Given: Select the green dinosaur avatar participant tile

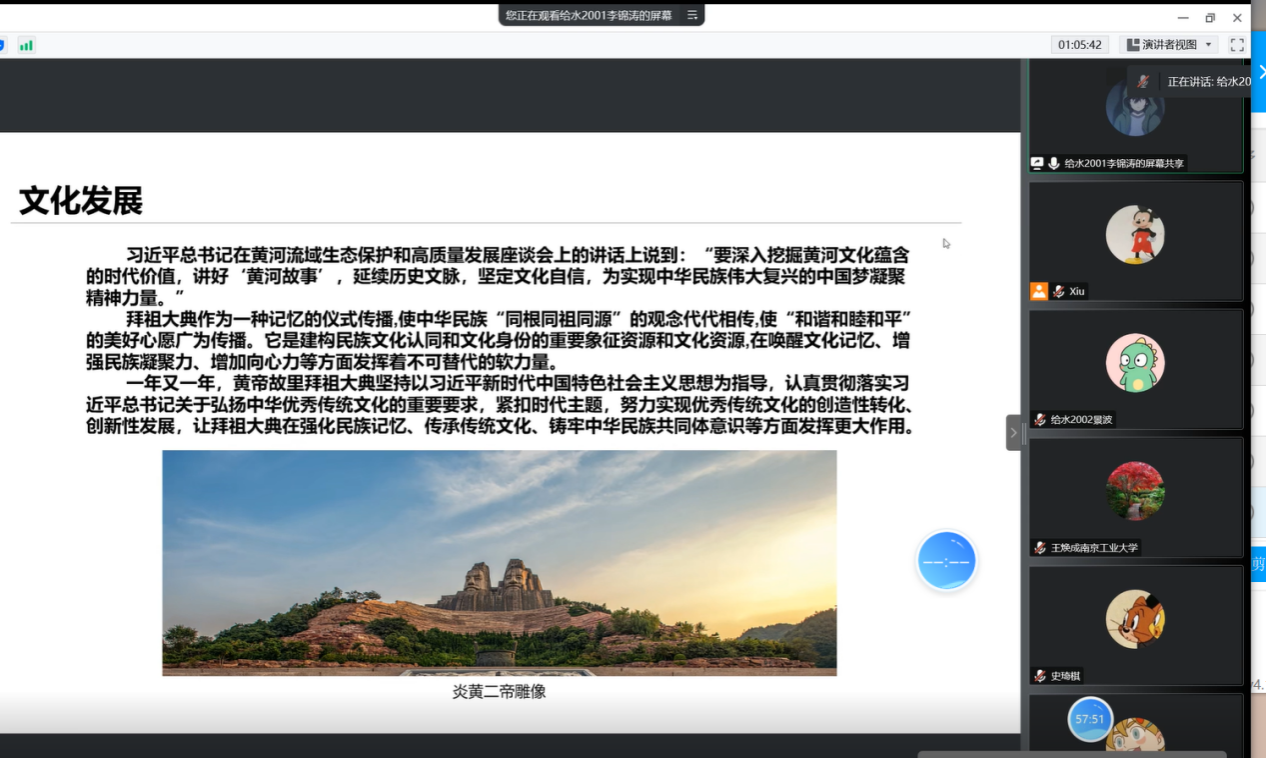Looking at the screenshot, I should tap(1135, 363).
